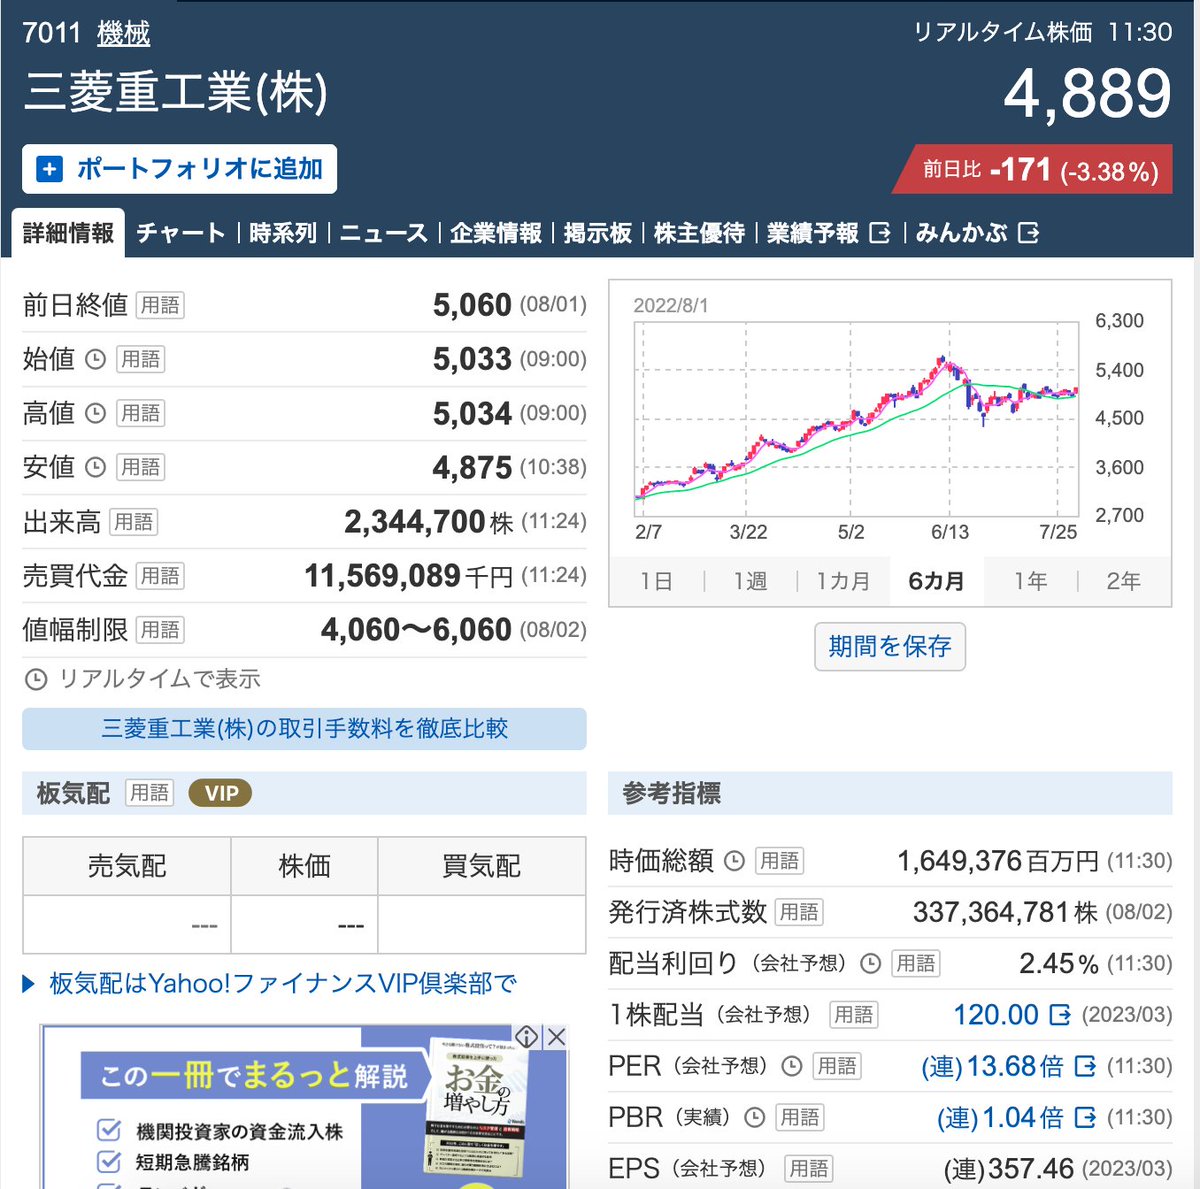This screenshot has width=1200, height=1189.
Task: Set chart period to 1カ月
Action: click(x=843, y=581)
